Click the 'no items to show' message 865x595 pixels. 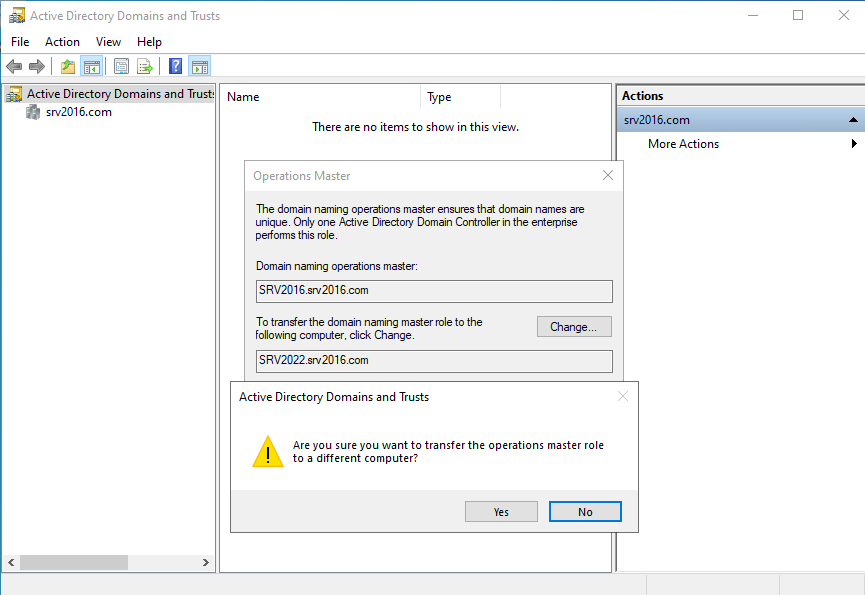pyautogui.click(x=415, y=127)
